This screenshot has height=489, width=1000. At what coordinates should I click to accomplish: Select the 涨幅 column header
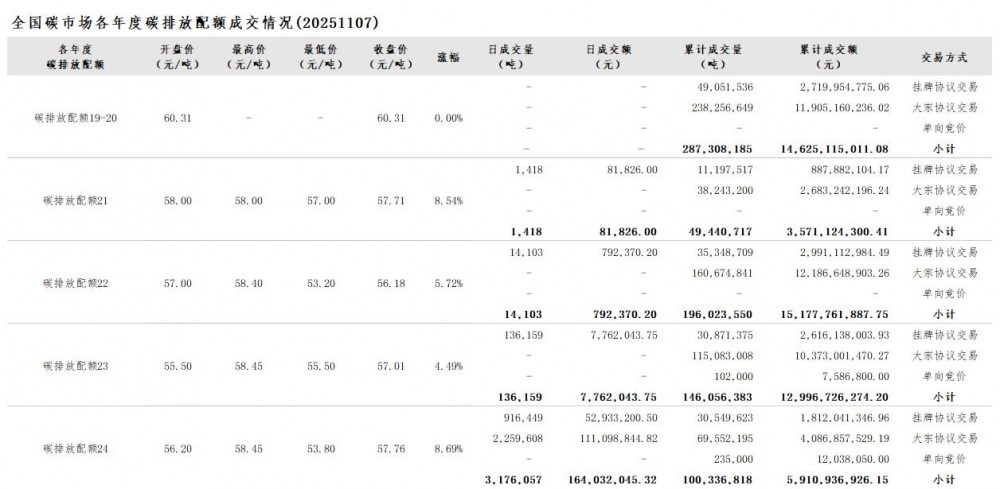(x=448, y=56)
